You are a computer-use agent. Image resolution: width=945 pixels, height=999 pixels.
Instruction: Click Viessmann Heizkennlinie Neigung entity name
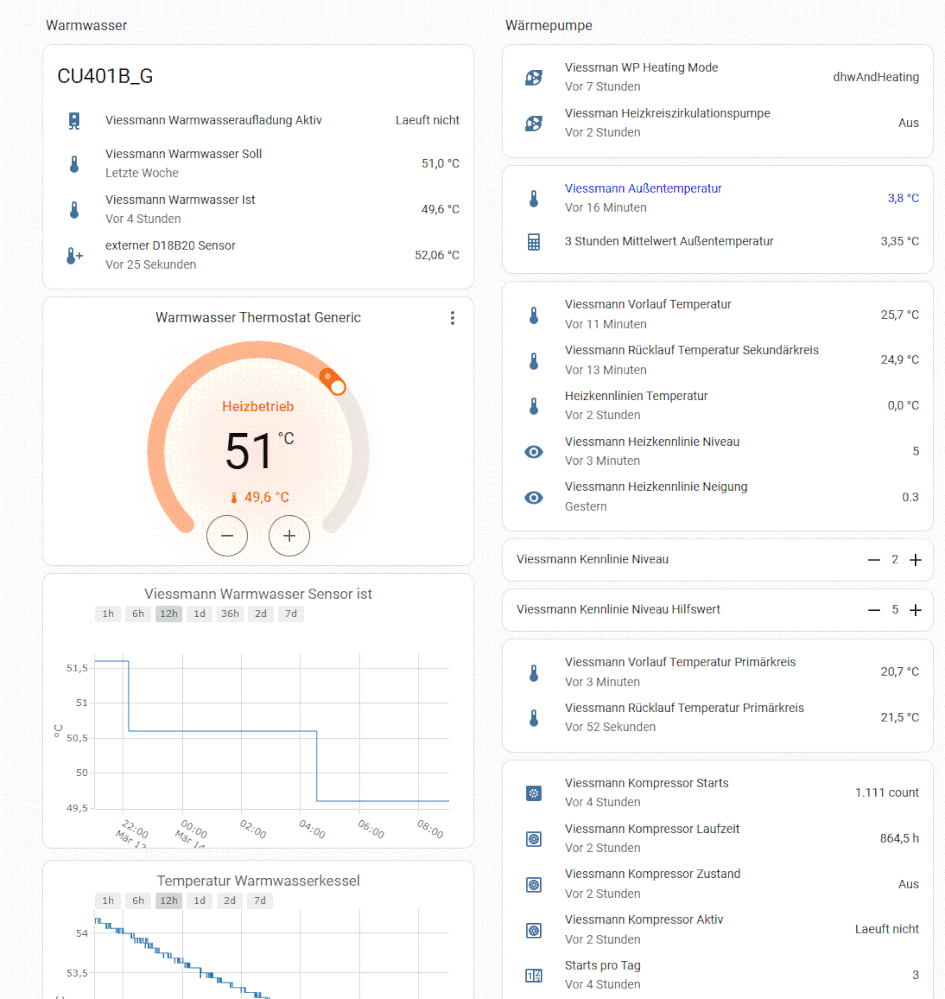[656, 487]
